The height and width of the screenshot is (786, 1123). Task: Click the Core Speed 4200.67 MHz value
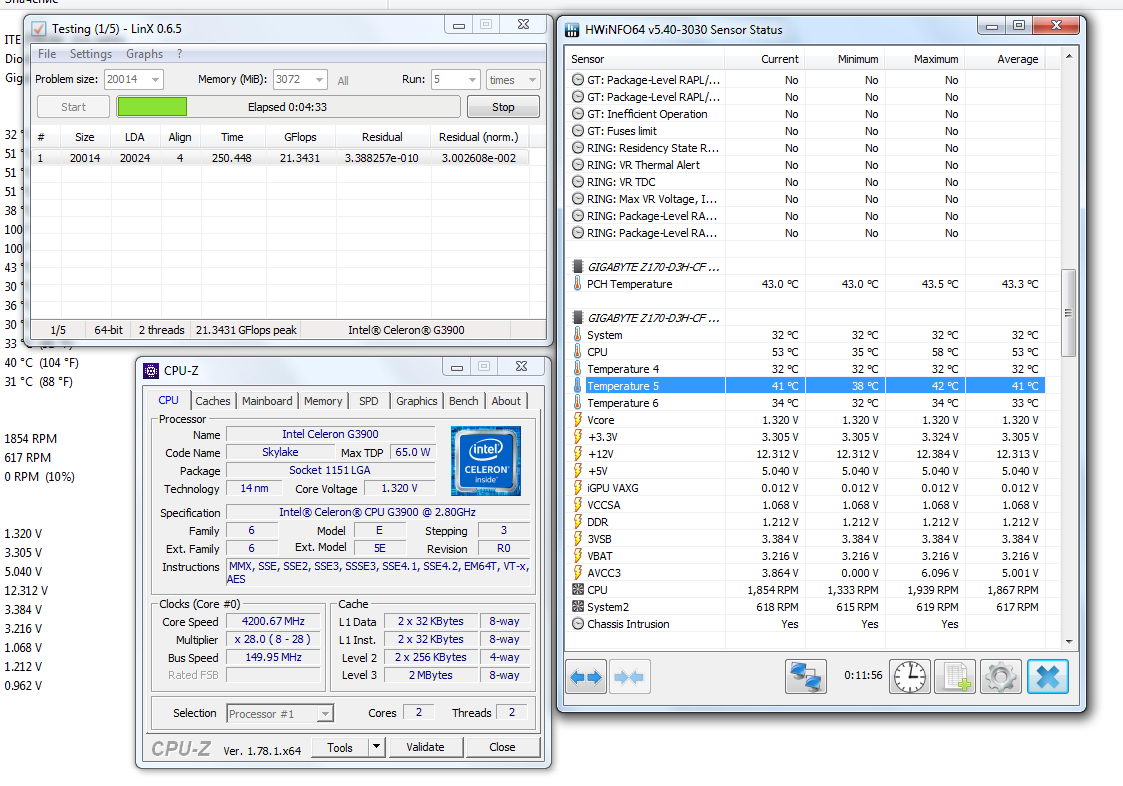click(273, 621)
